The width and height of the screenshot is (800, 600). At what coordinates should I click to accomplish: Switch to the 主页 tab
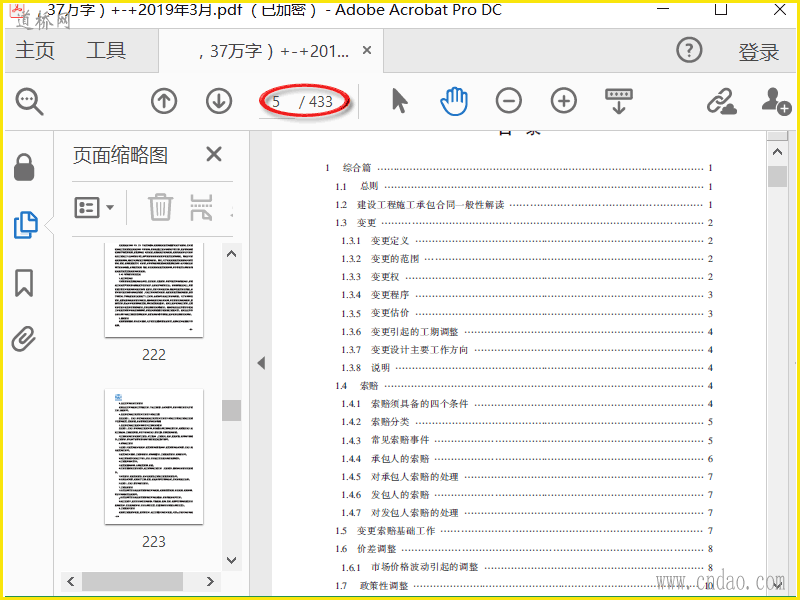(35, 51)
